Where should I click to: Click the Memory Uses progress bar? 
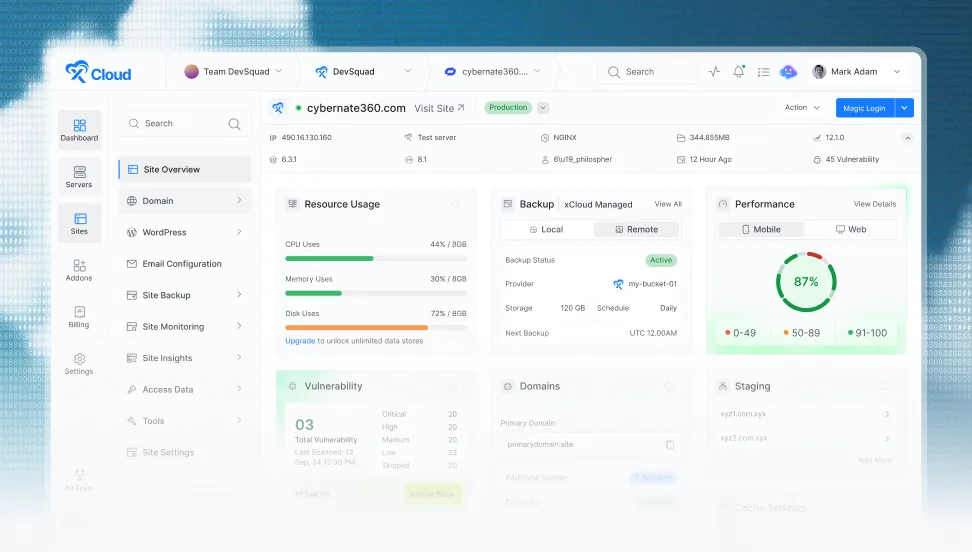[376, 293]
